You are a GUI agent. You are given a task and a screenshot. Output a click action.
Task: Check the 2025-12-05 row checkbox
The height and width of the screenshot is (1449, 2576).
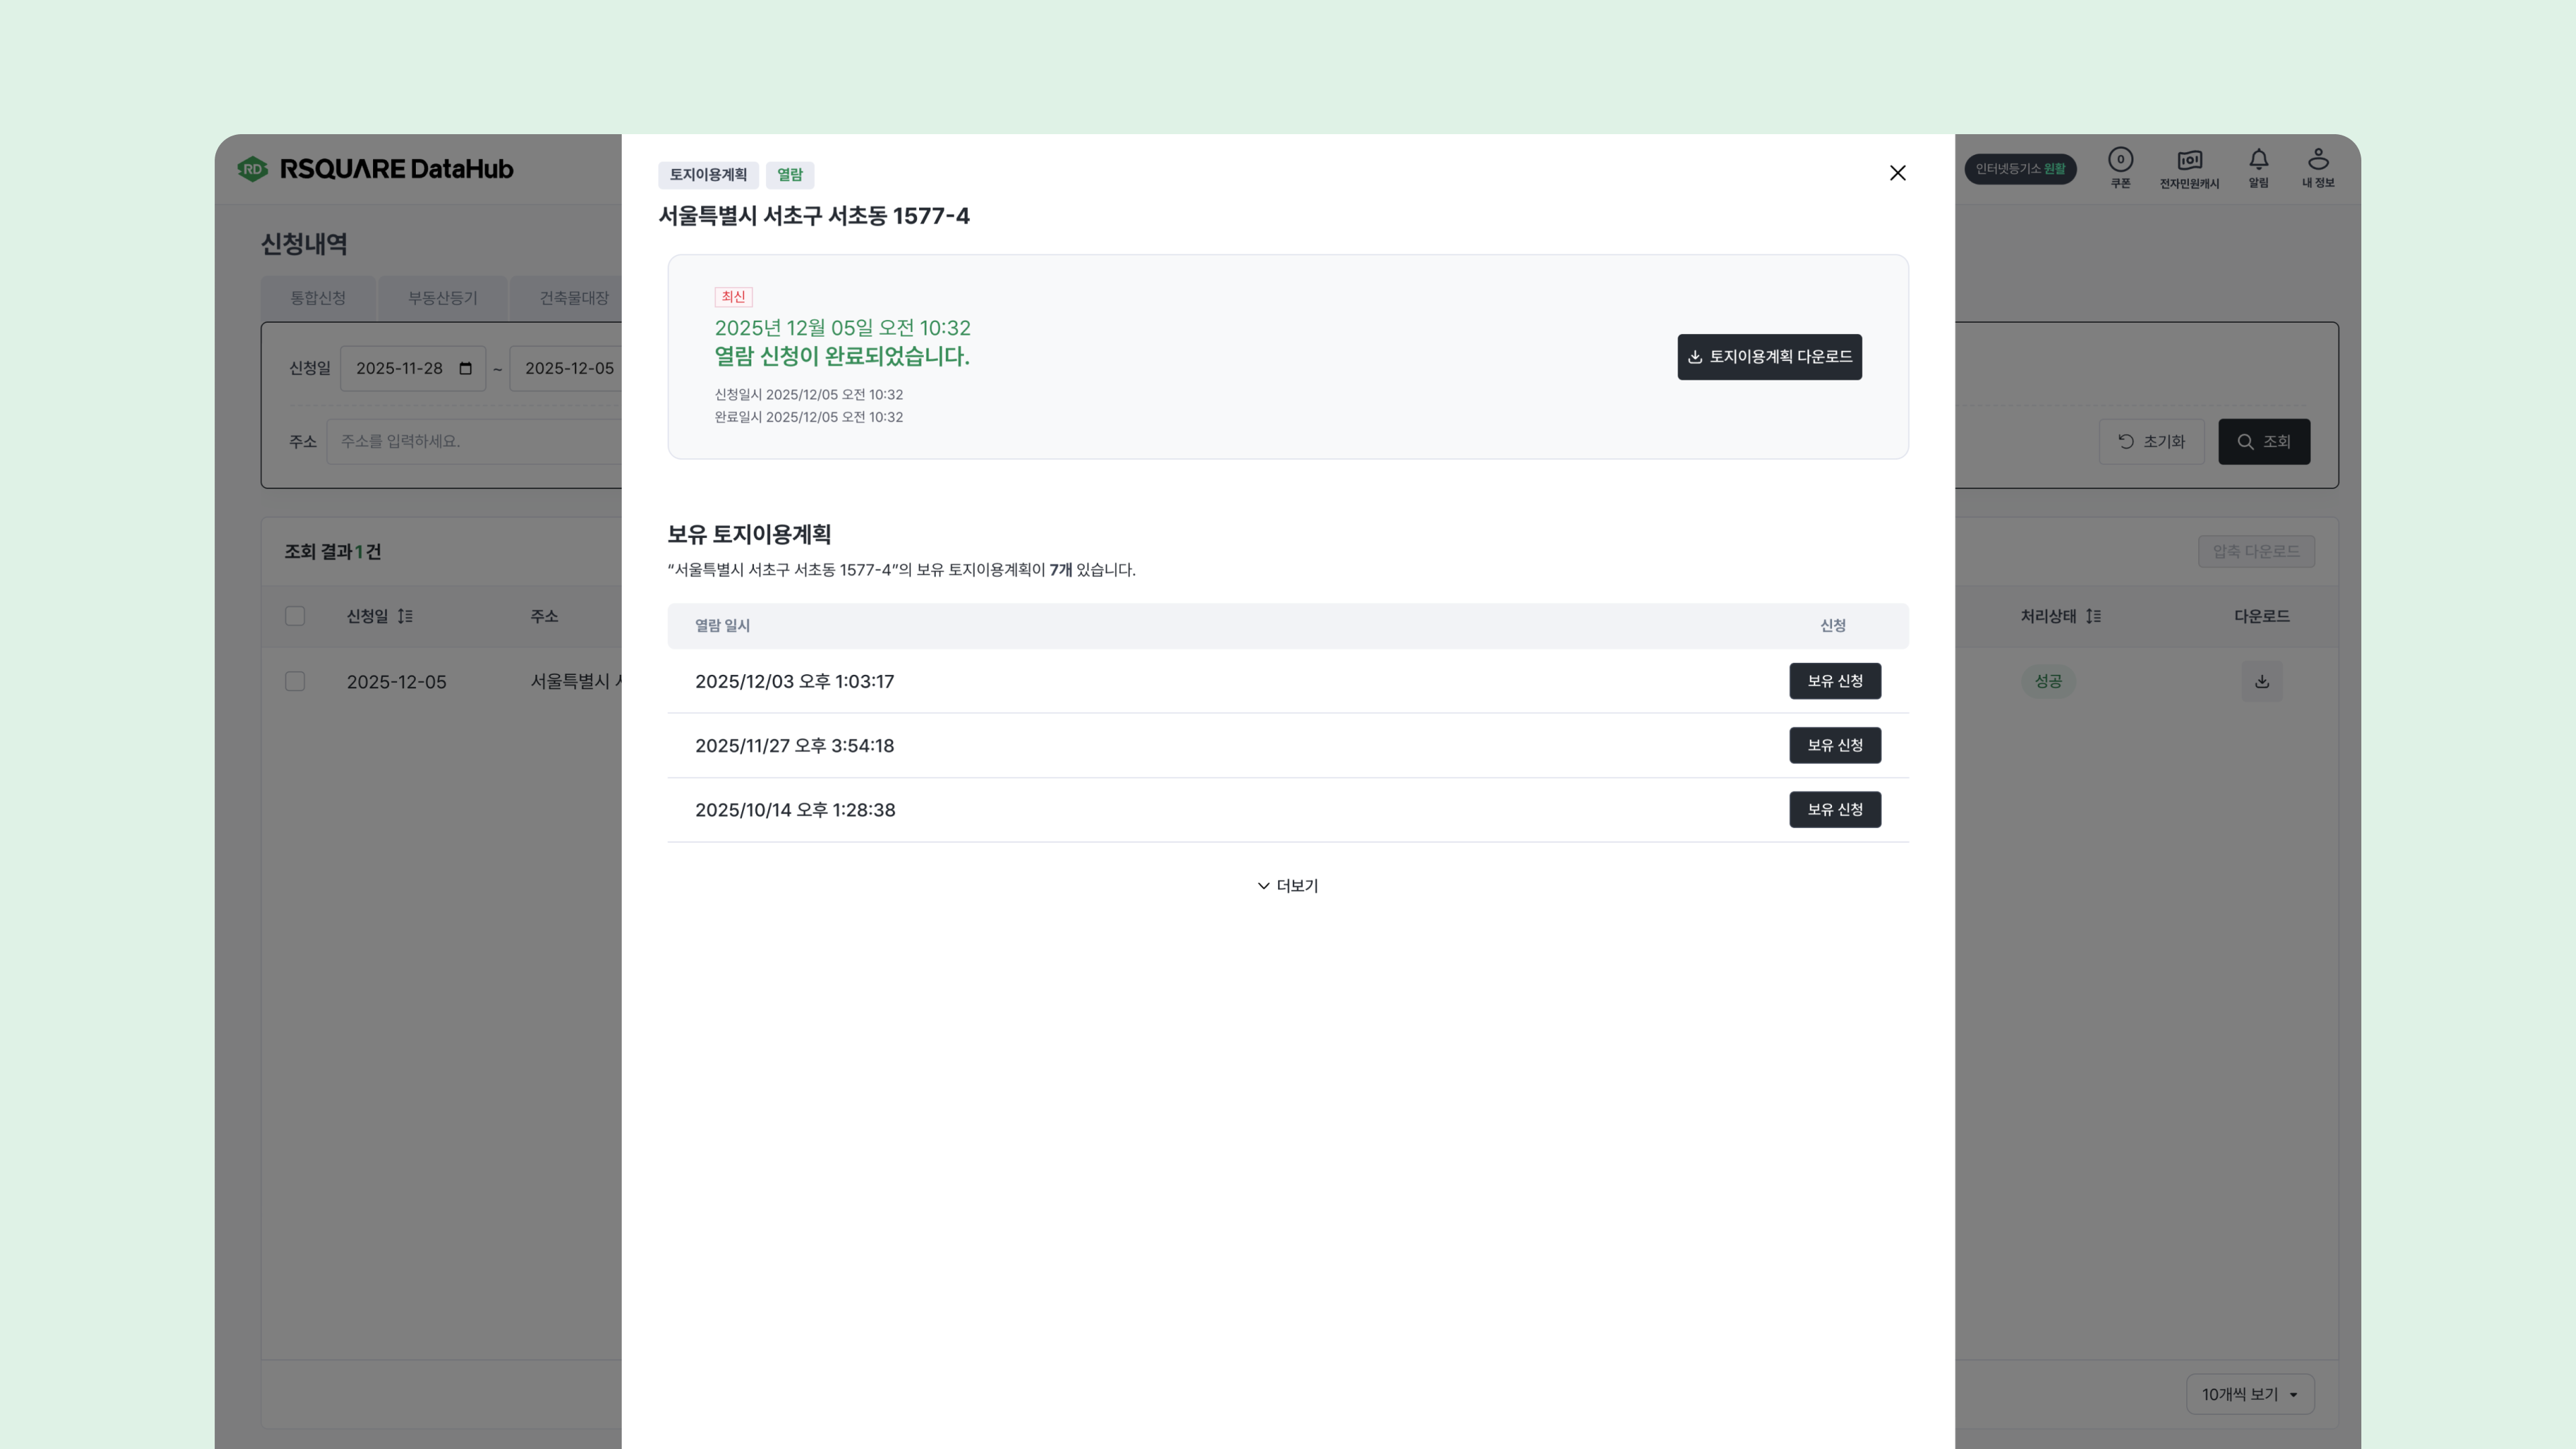coord(295,682)
